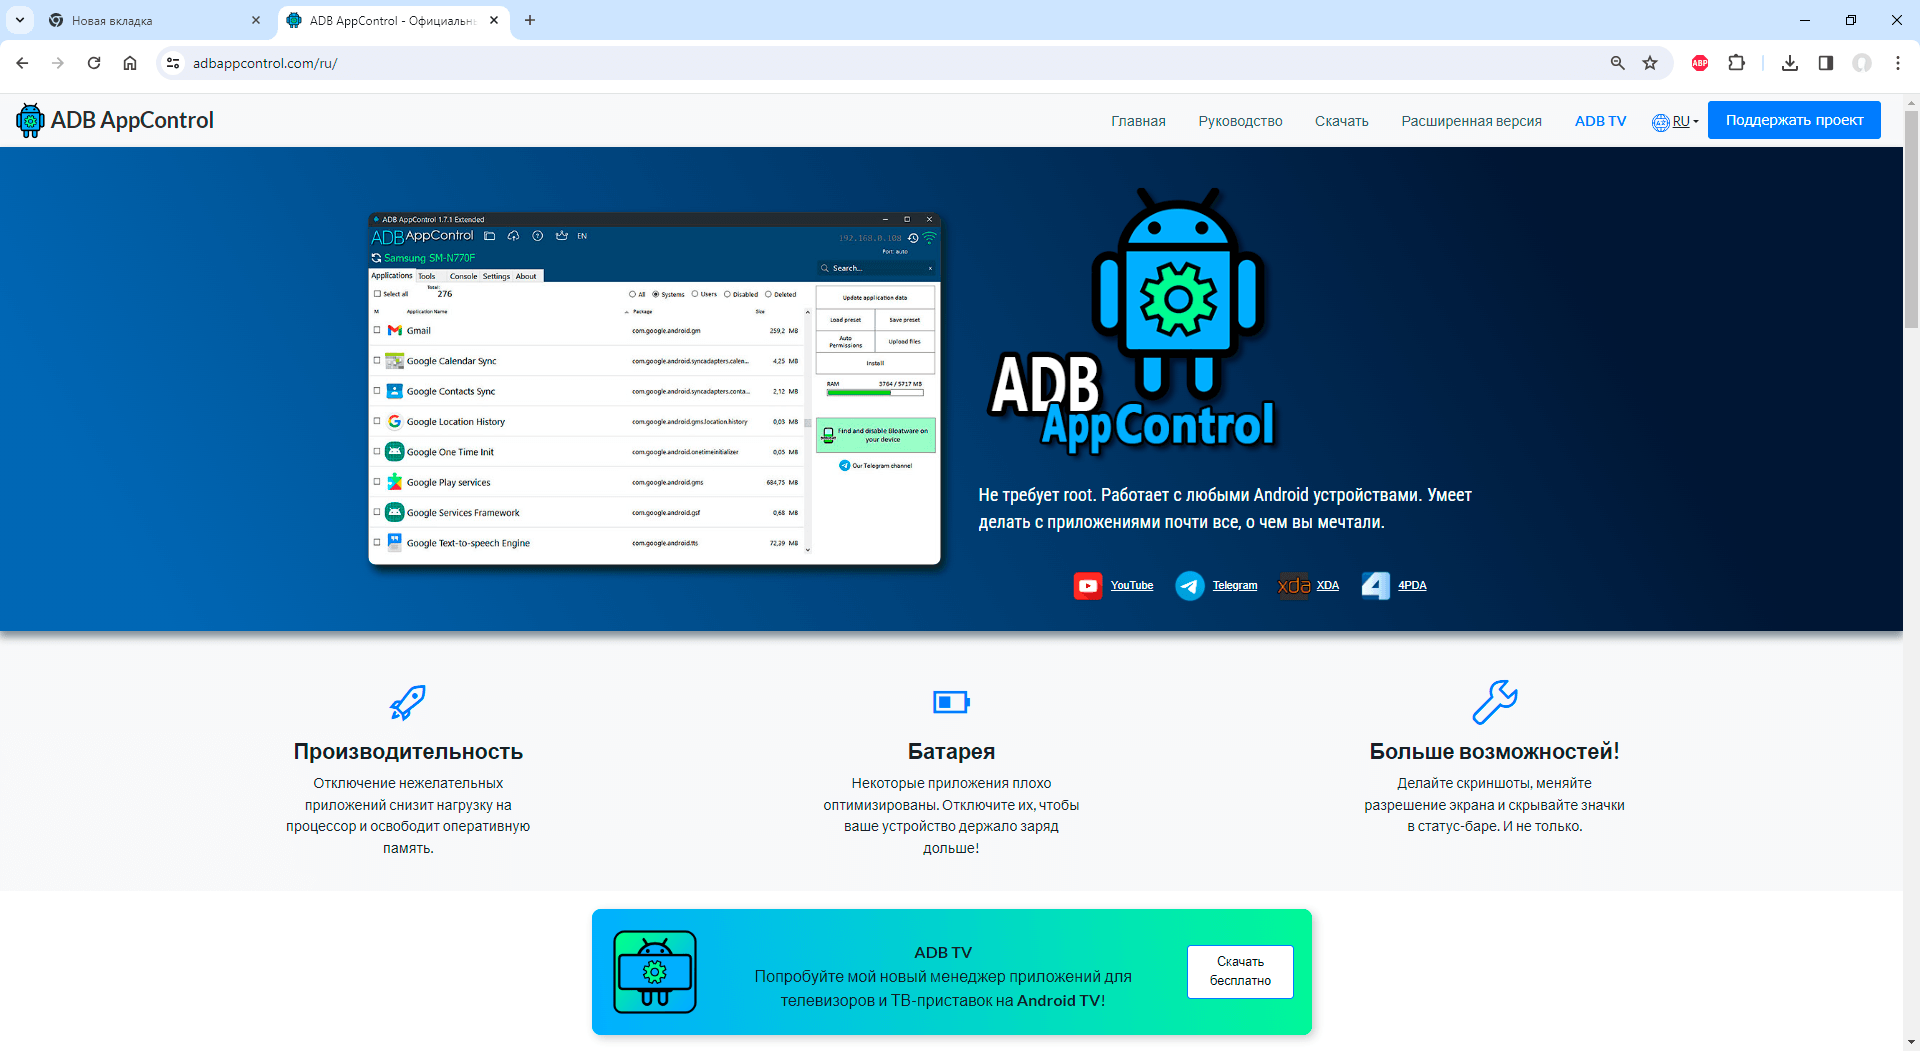This screenshot has width=1920, height=1051.
Task: Click the ADB TV banner title
Action: (943, 953)
